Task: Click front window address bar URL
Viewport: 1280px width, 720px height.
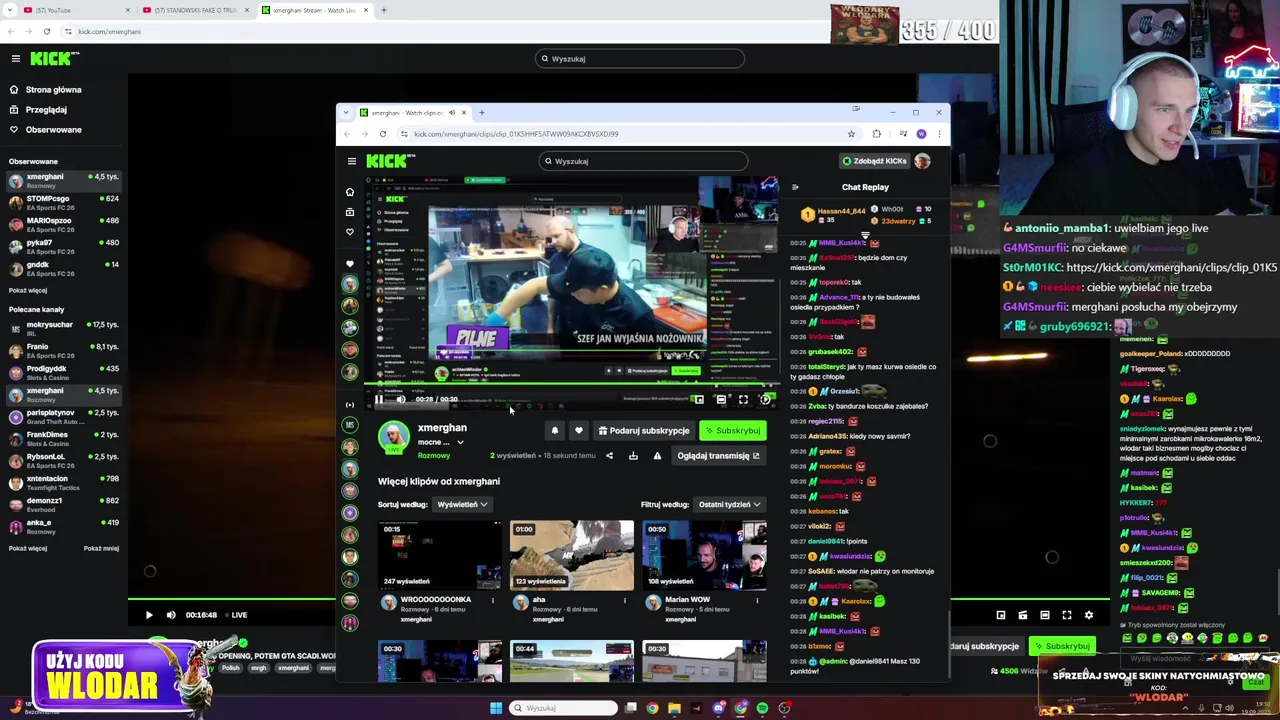Action: click(x=516, y=134)
